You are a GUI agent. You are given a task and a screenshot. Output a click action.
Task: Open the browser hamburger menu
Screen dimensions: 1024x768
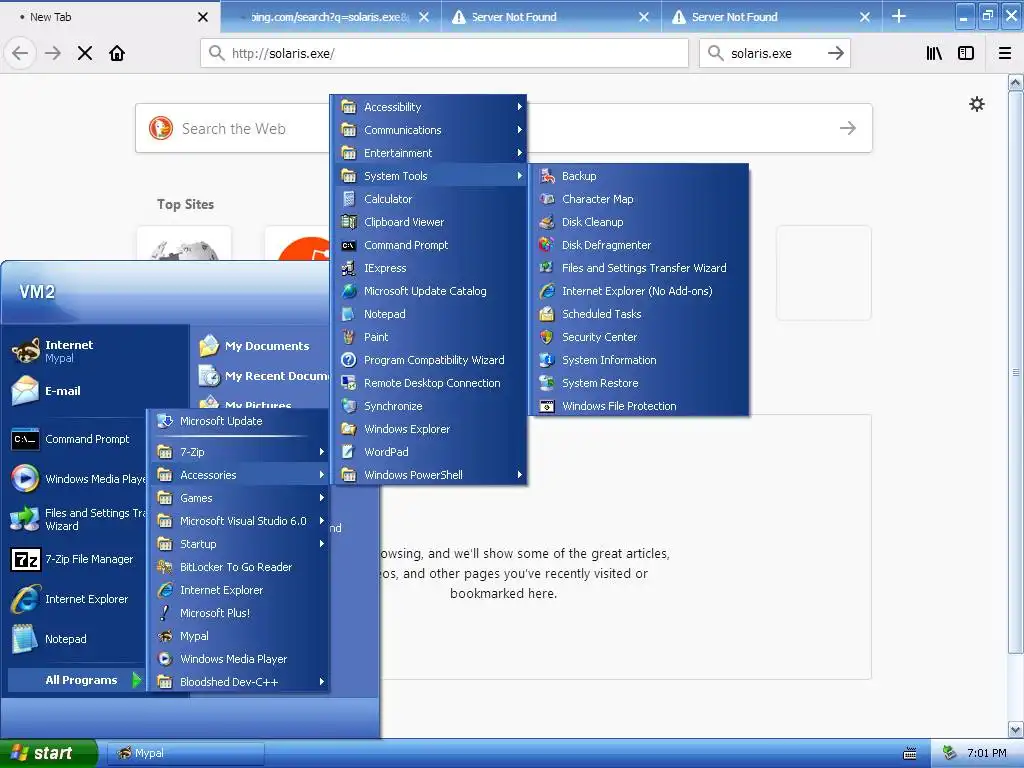tap(1005, 53)
